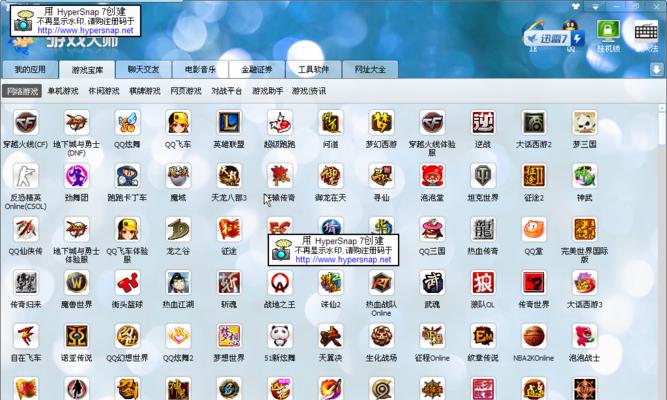Launch the 魔兽世界 game icon
The image size is (667, 400).
click(x=77, y=283)
